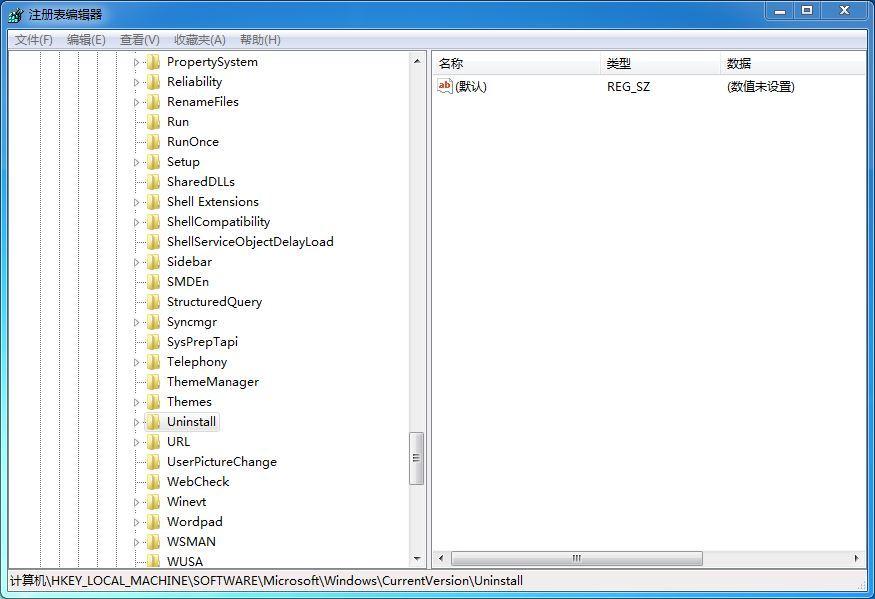
Task: Expand the Wordpad key arrow
Action: click(137, 523)
